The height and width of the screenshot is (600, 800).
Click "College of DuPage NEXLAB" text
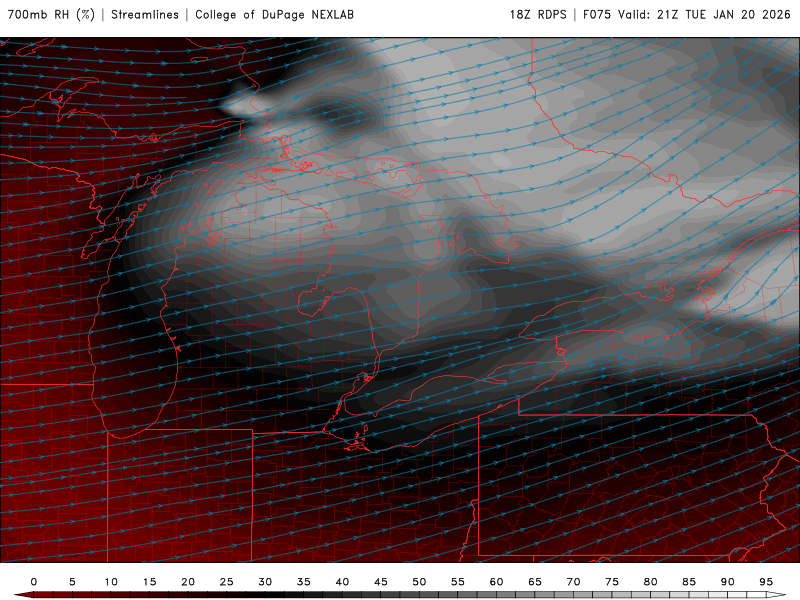pos(274,14)
